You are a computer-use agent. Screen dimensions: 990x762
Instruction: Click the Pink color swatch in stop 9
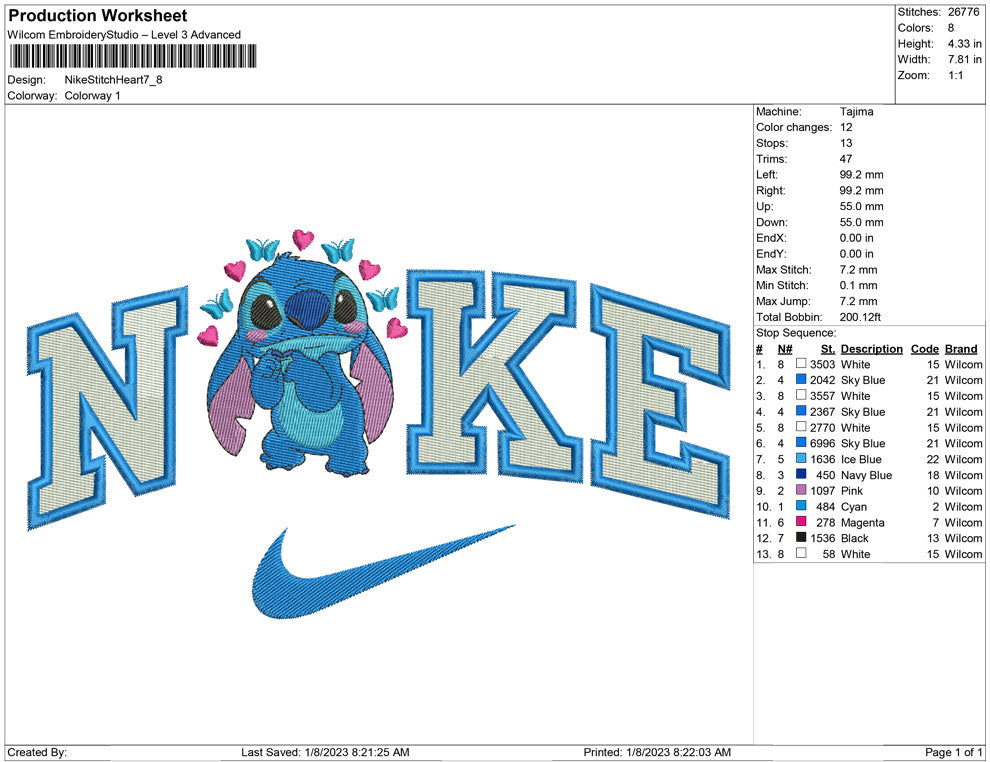click(801, 490)
